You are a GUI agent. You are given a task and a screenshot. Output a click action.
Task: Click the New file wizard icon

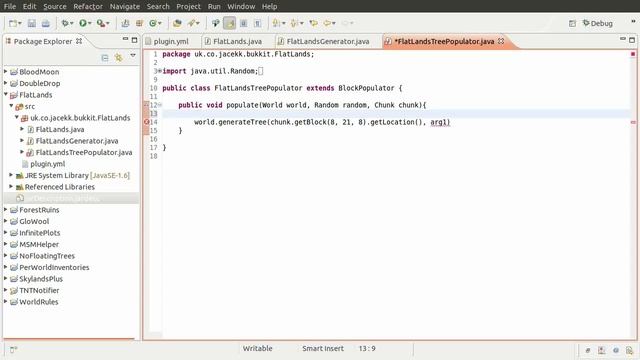[13, 23]
